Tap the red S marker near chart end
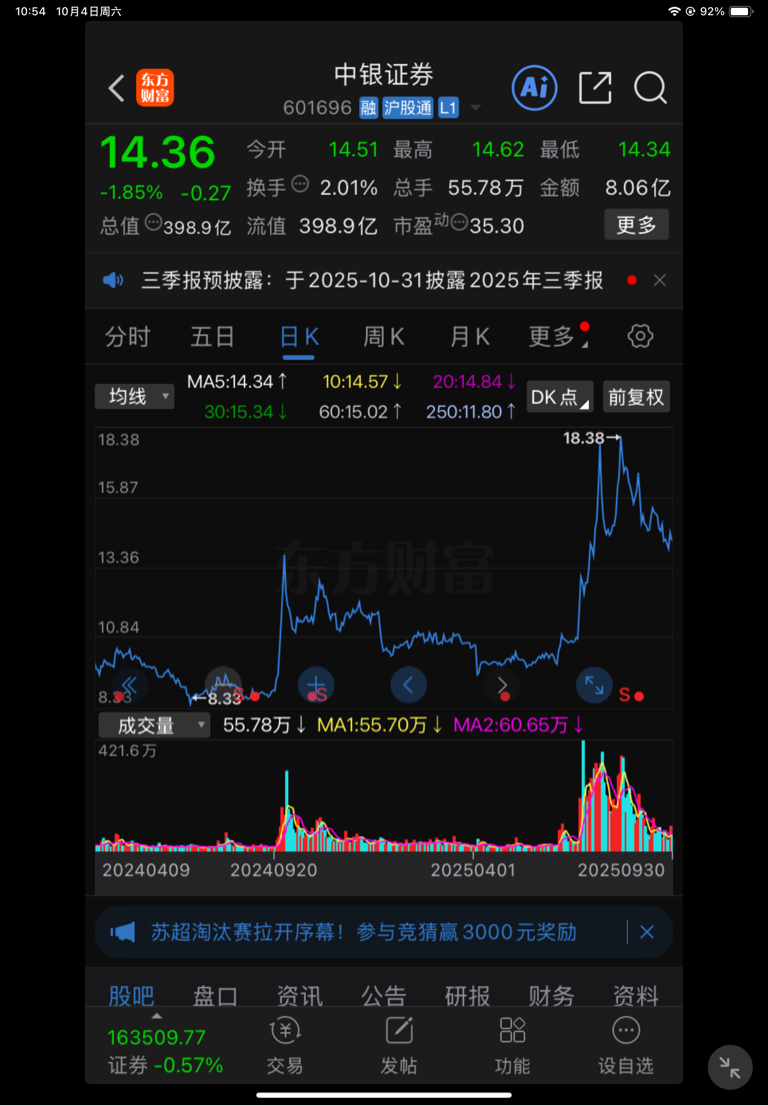Viewport: 768px width, 1106px height. pos(624,695)
